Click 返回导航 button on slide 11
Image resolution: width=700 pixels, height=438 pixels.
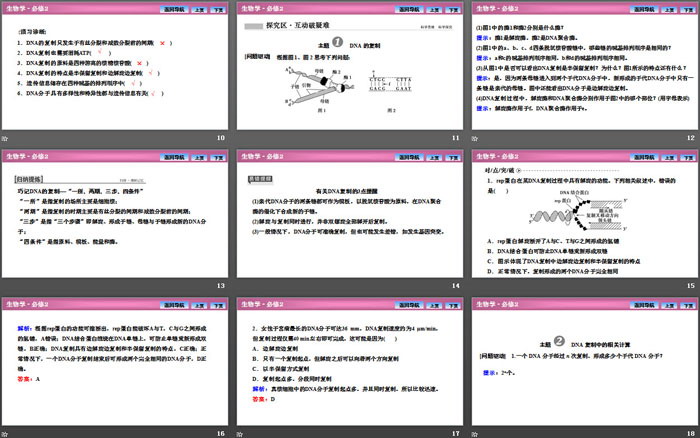click(x=409, y=9)
